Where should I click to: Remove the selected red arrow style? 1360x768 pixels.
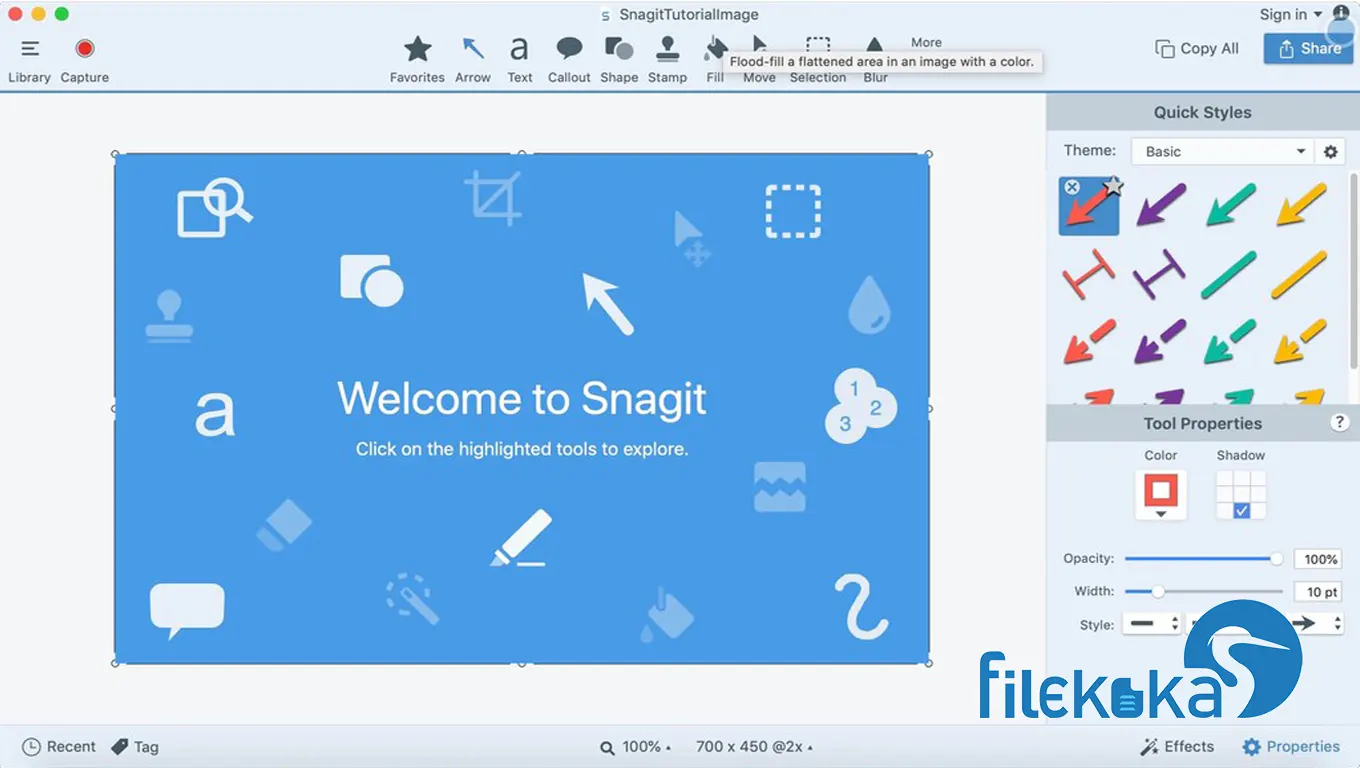click(1072, 187)
